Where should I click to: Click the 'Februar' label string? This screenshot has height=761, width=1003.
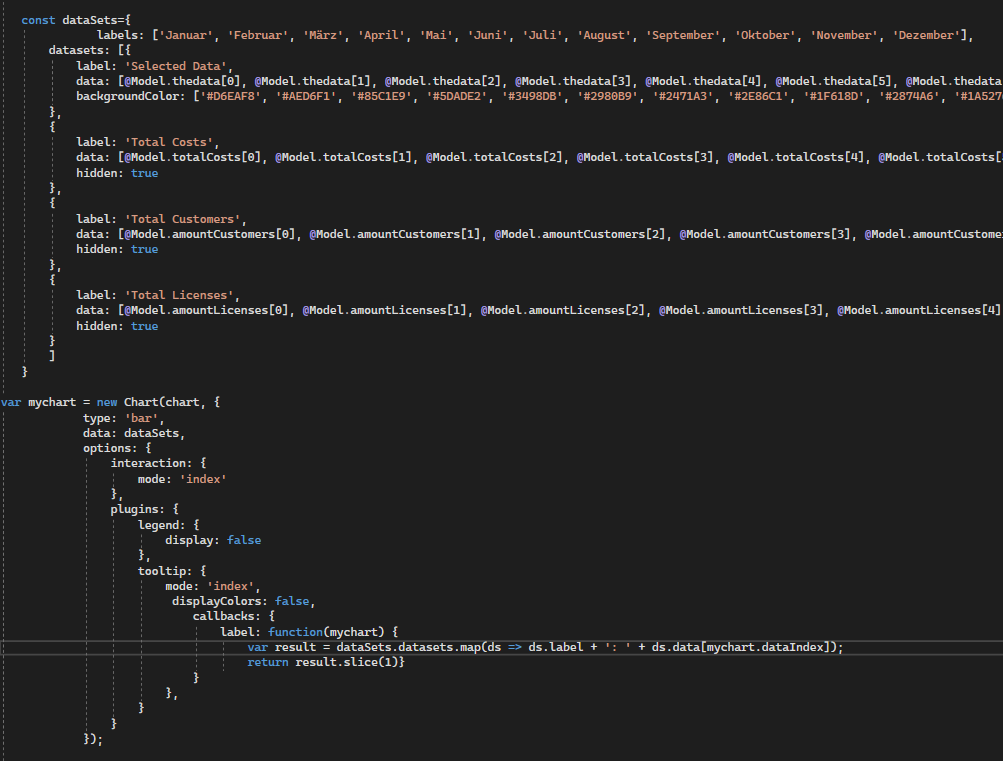tap(256, 35)
